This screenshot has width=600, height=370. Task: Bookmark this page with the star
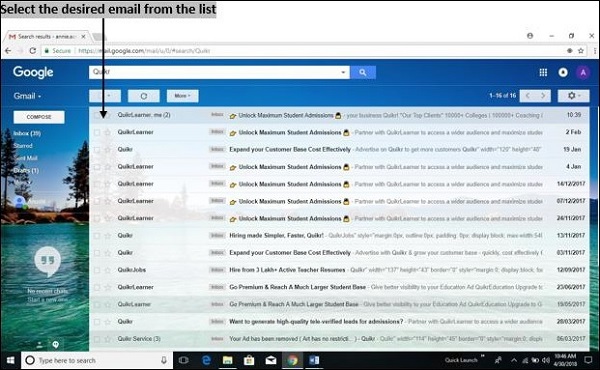pos(581,51)
